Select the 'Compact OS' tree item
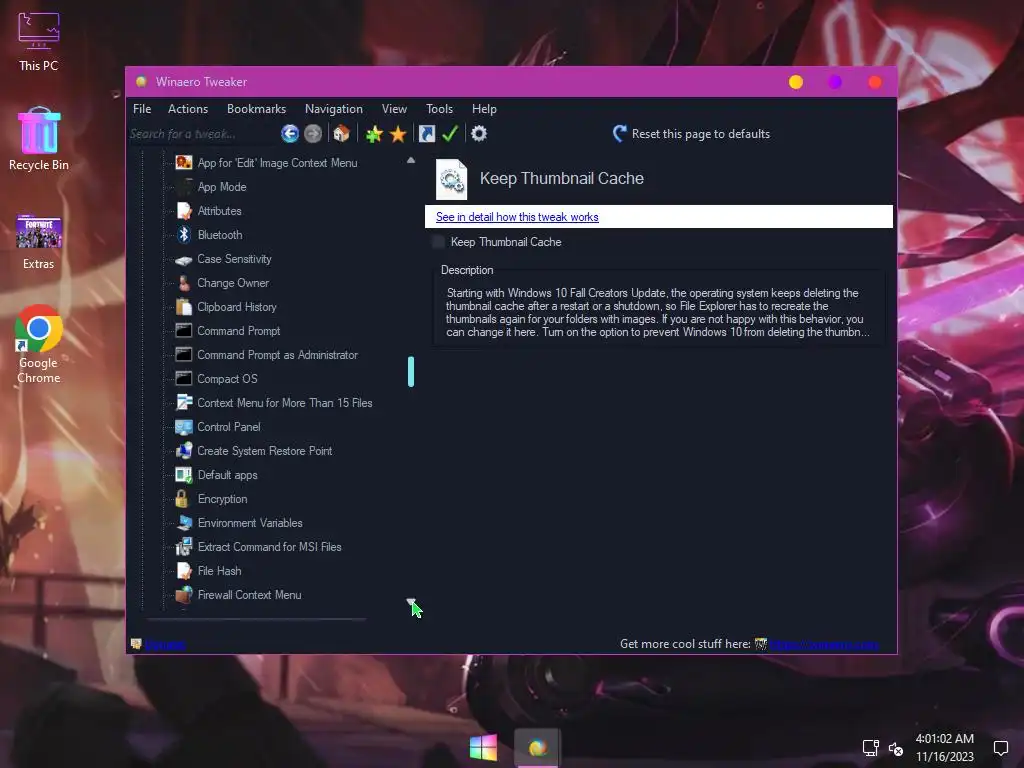Screen dimensions: 1024x768 (227, 379)
